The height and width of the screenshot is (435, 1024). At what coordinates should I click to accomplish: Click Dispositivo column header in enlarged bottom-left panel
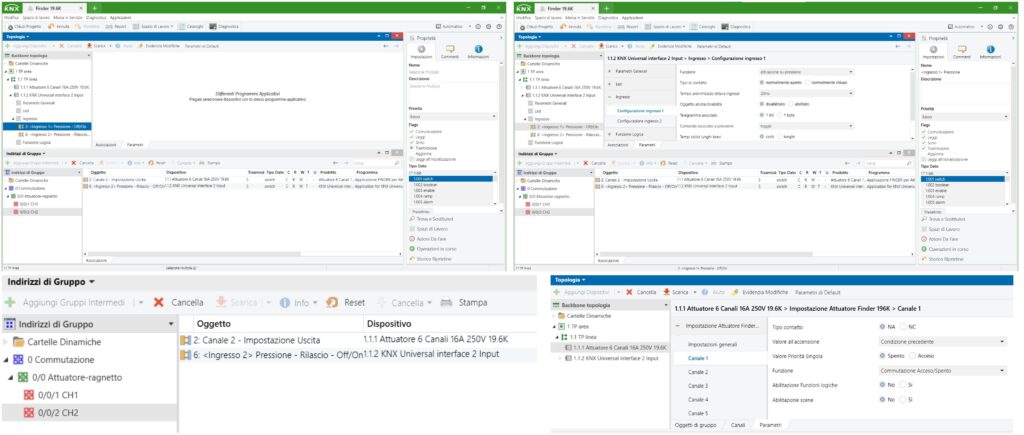[389, 323]
